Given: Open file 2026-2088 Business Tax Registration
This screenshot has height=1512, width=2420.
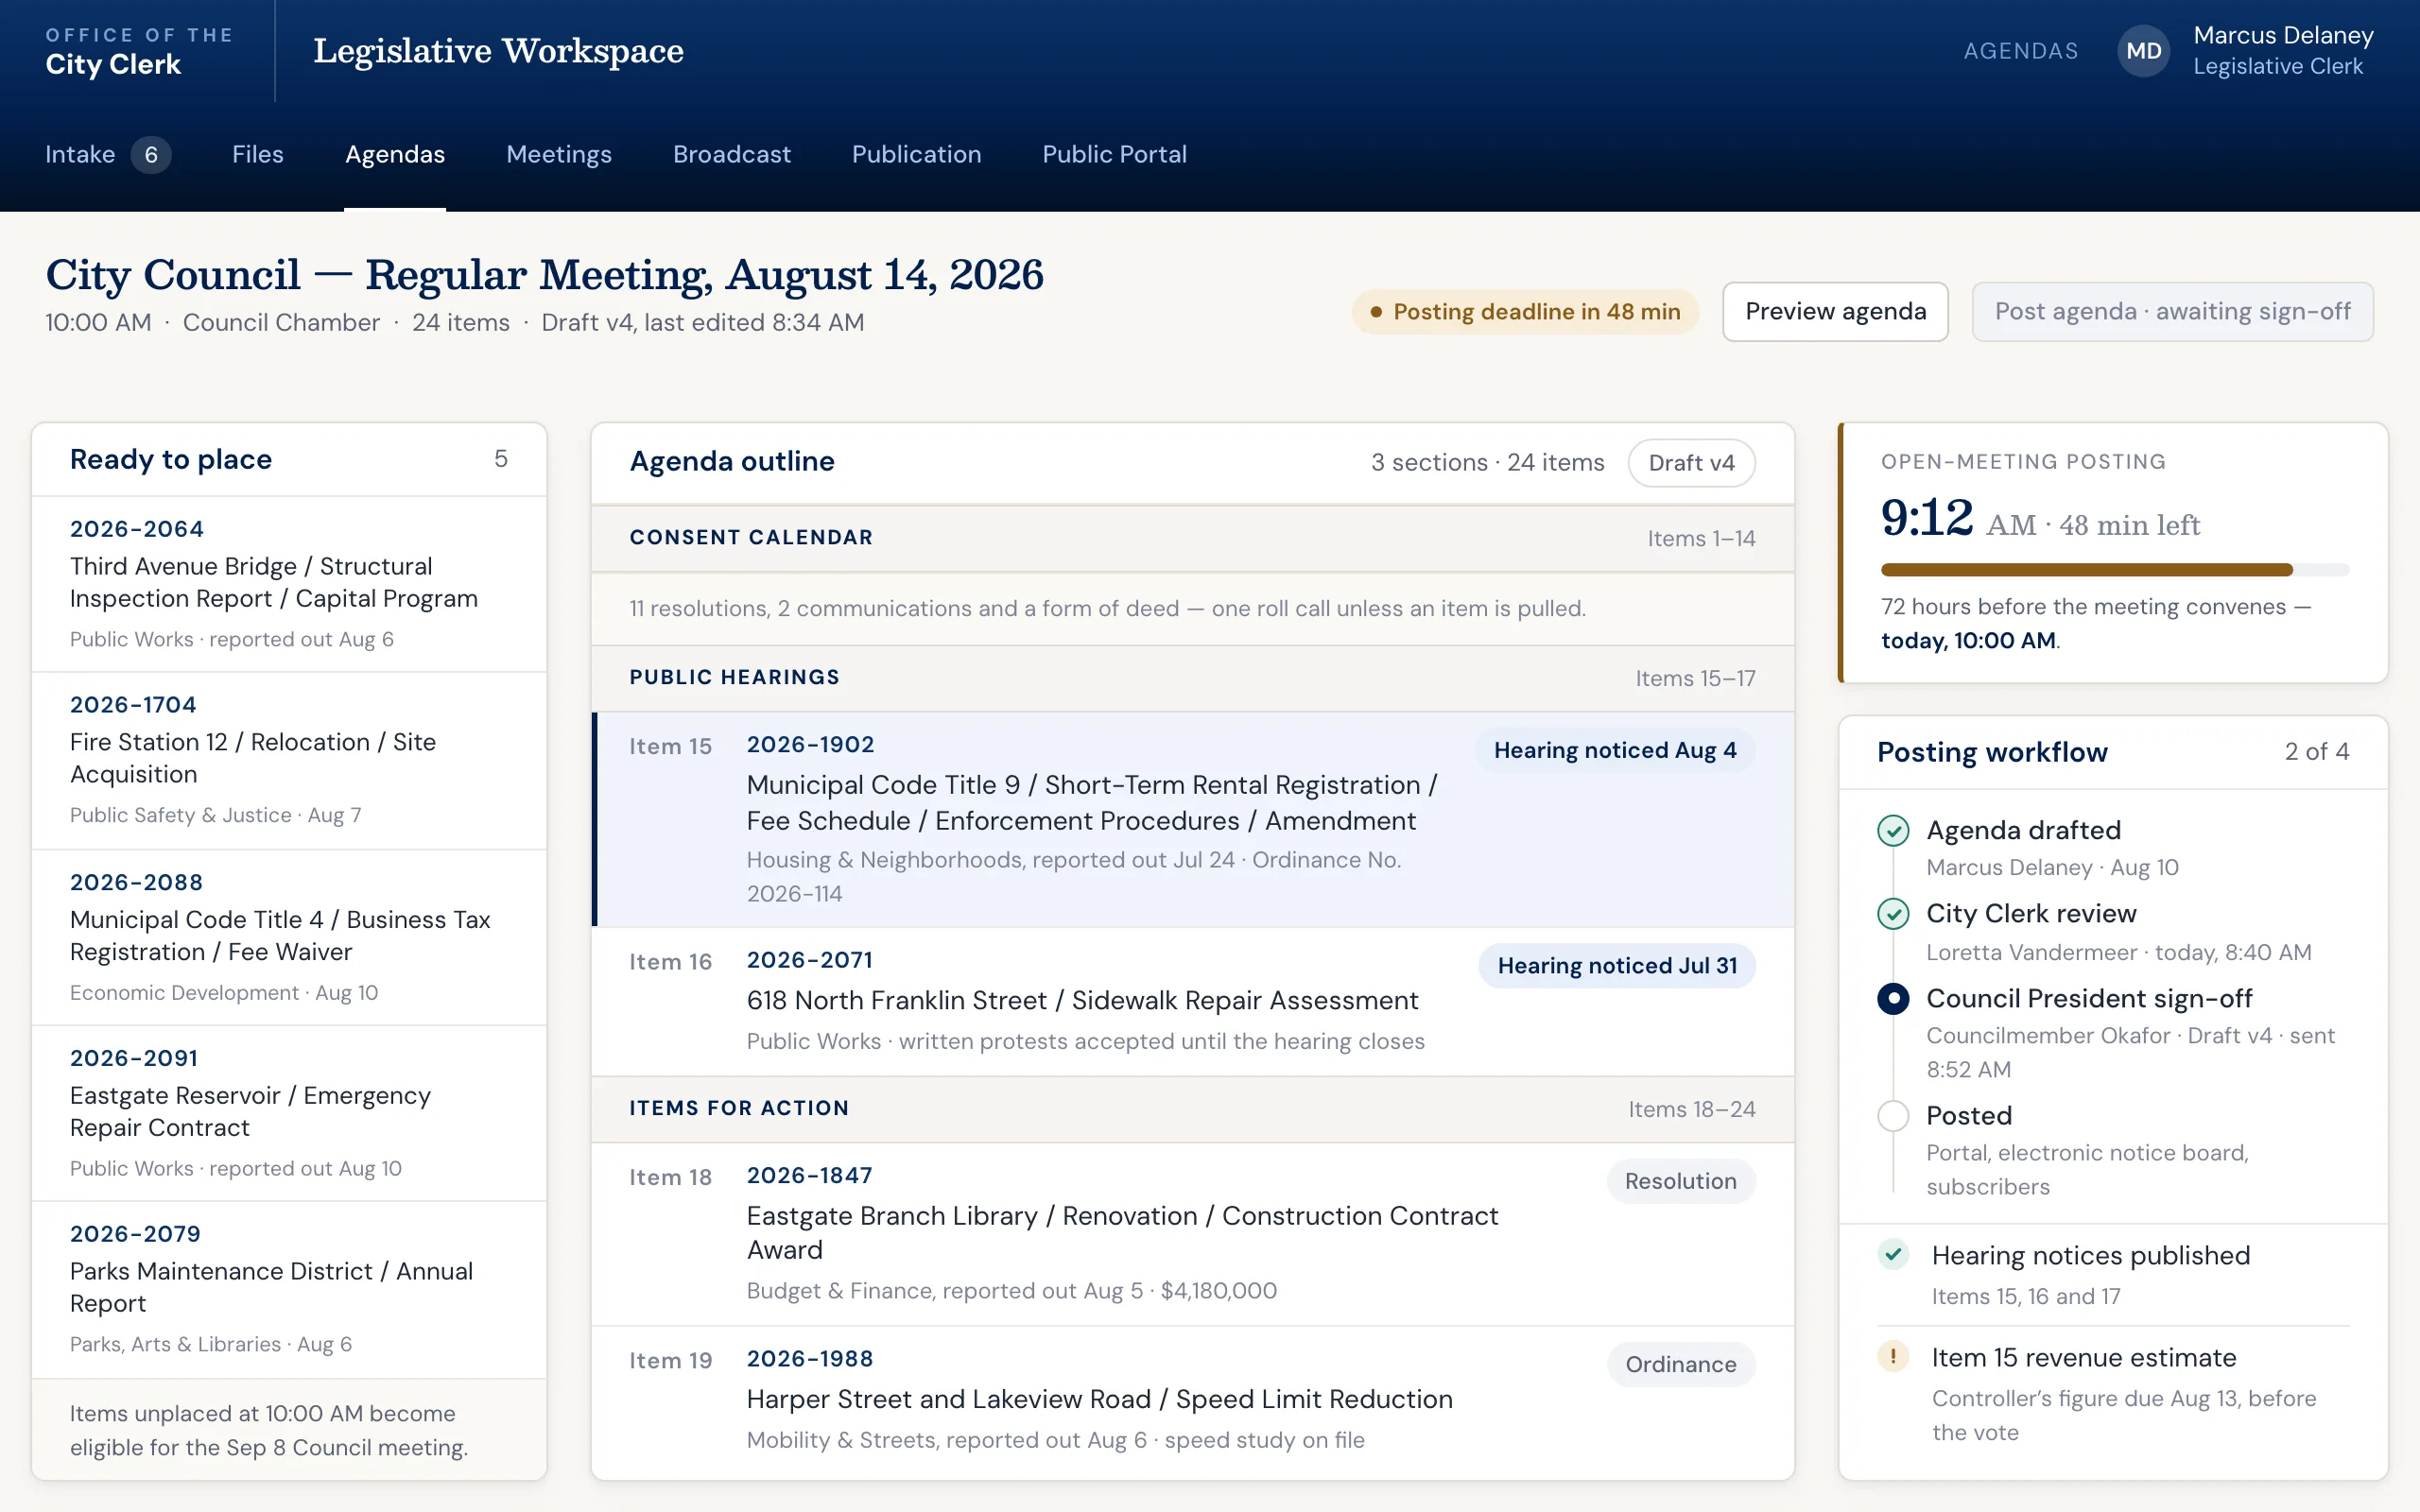Looking at the screenshot, I should coord(289,938).
